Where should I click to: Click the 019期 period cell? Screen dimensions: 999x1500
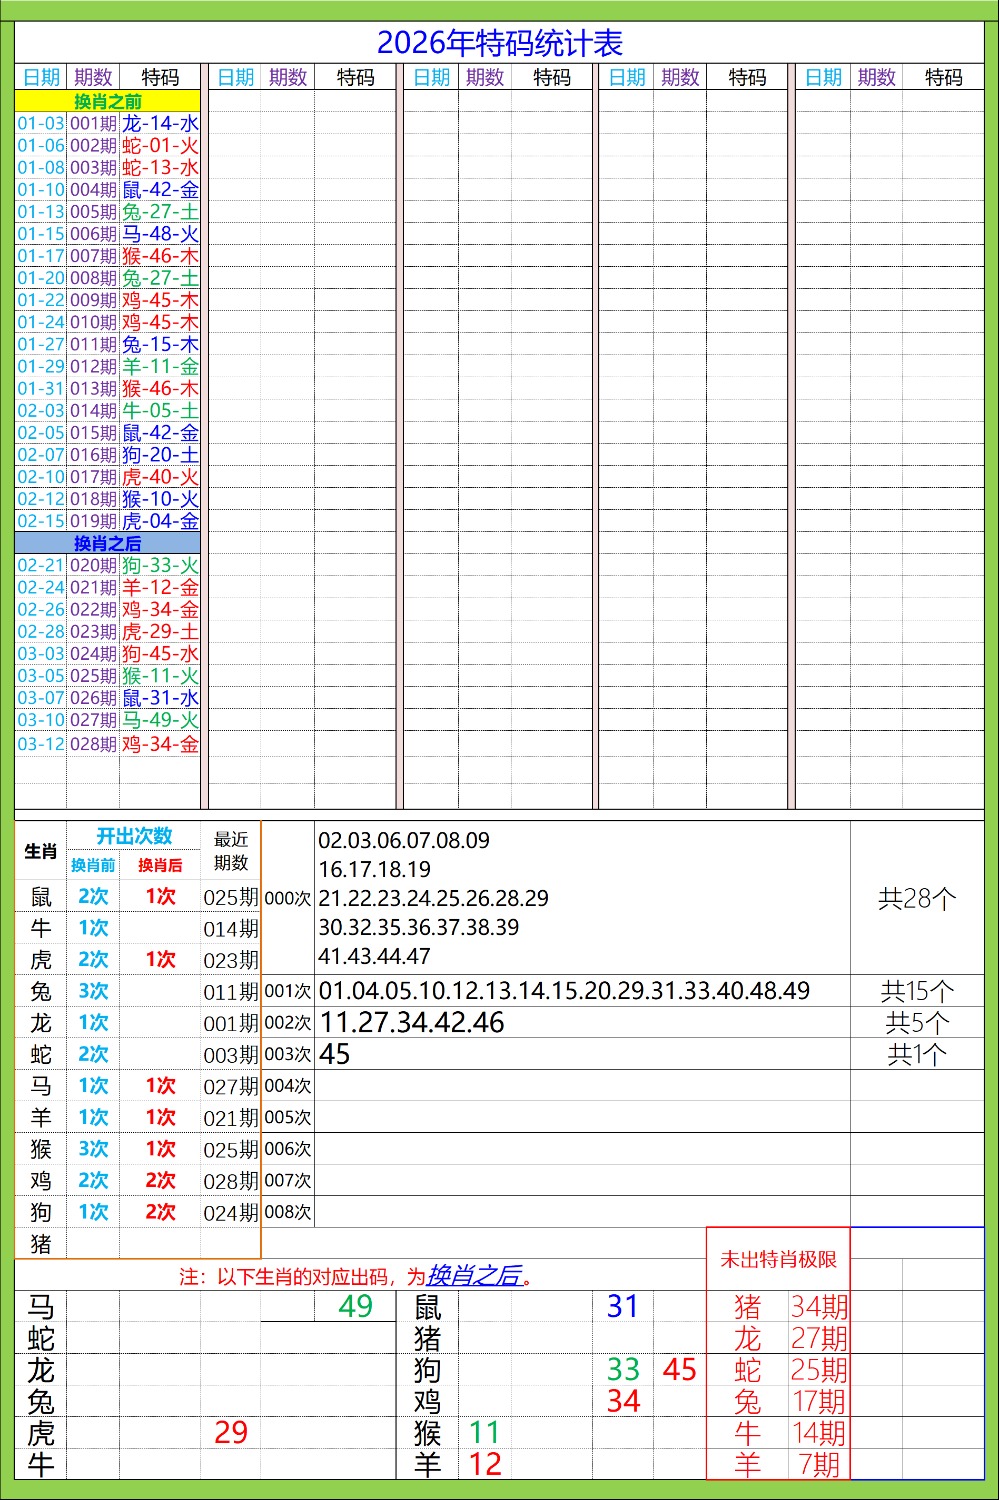click(x=93, y=521)
